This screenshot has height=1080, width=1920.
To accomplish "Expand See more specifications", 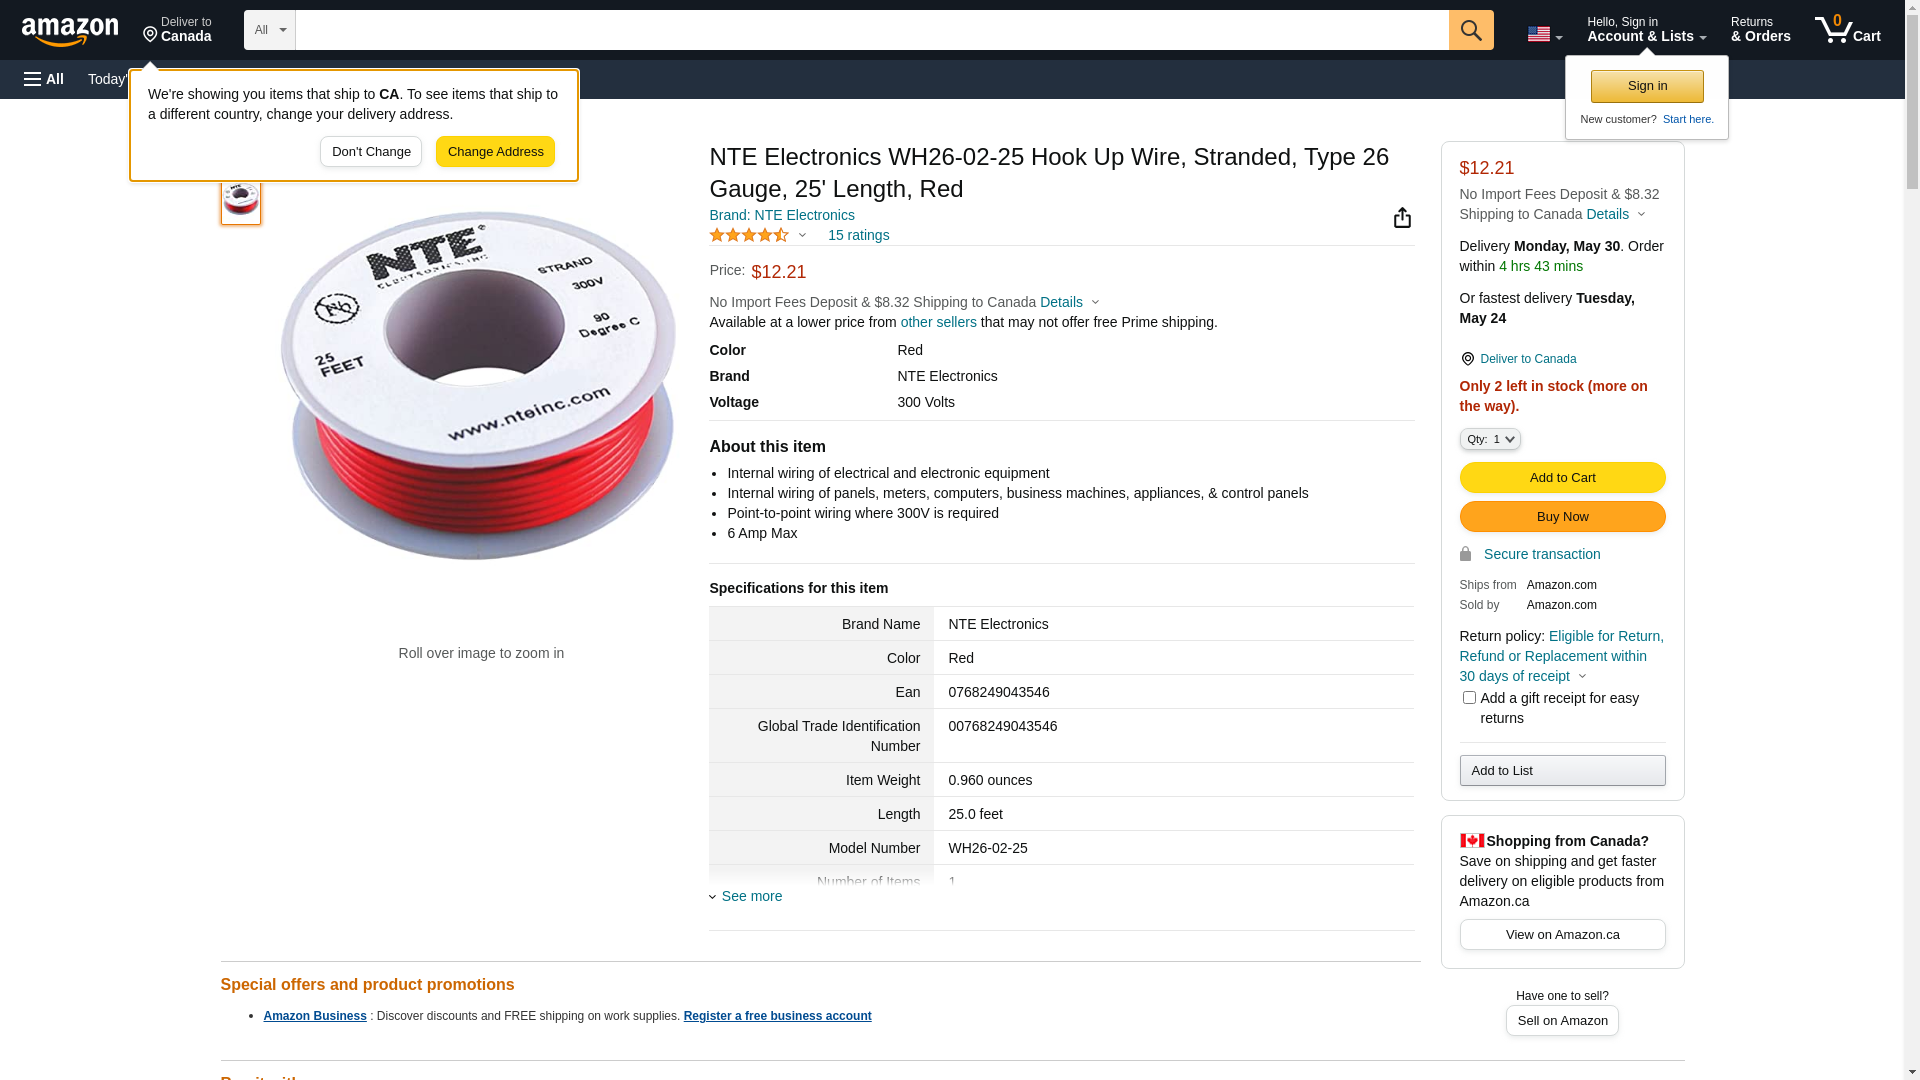I will click(x=751, y=896).
